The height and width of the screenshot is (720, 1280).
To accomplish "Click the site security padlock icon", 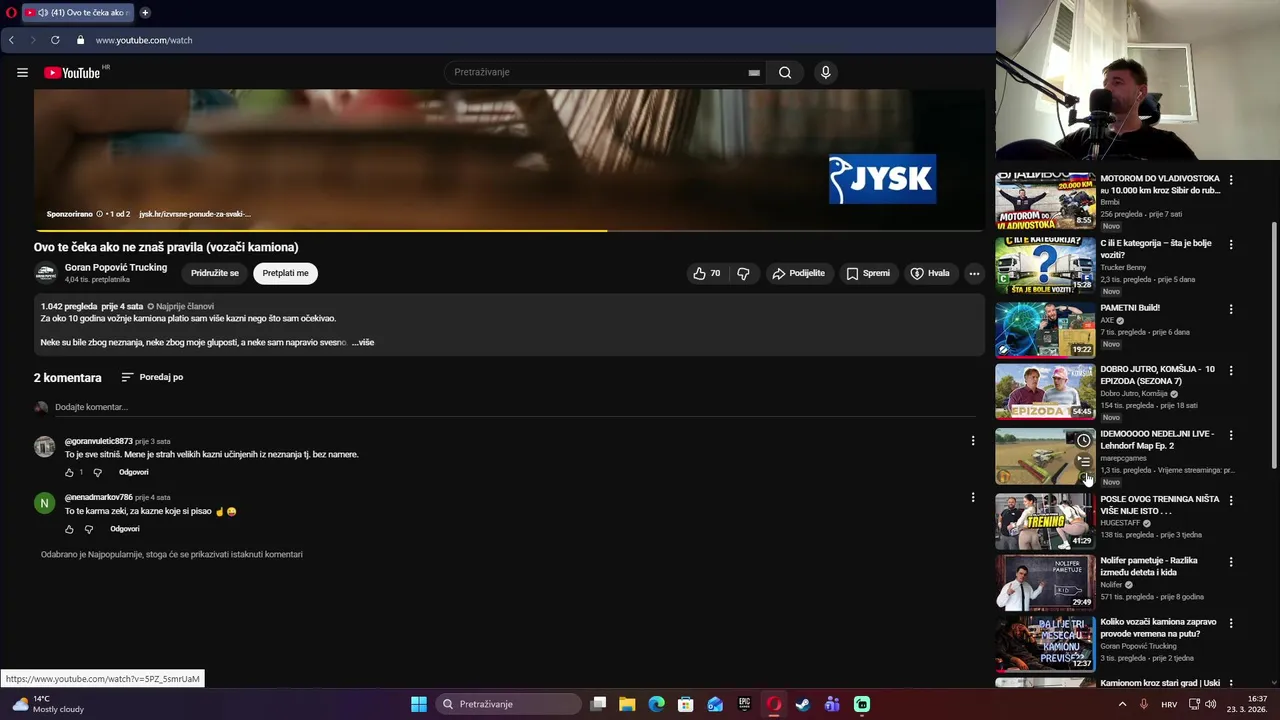I will (80, 40).
